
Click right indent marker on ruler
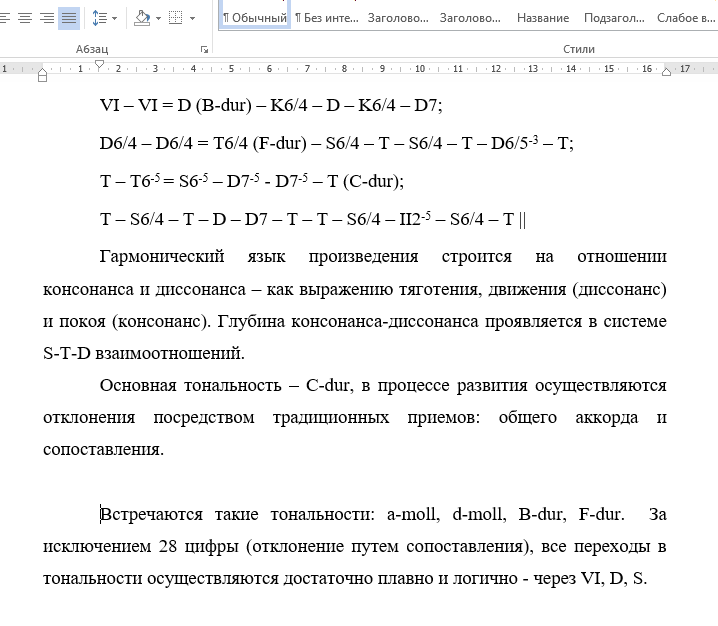click(667, 71)
